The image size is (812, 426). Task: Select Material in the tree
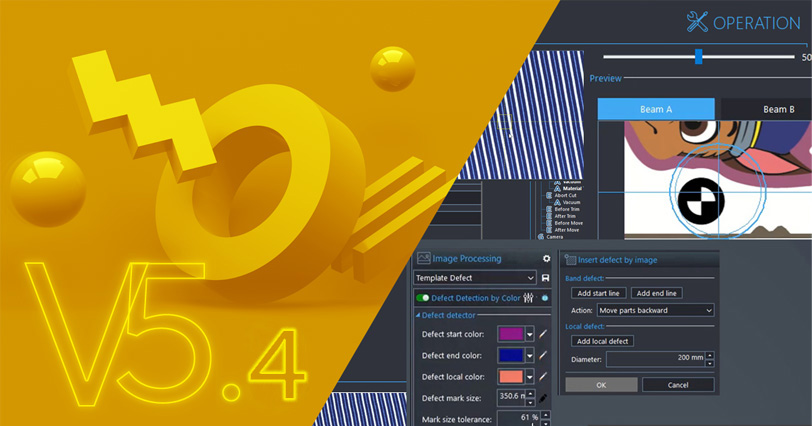[x=572, y=188]
